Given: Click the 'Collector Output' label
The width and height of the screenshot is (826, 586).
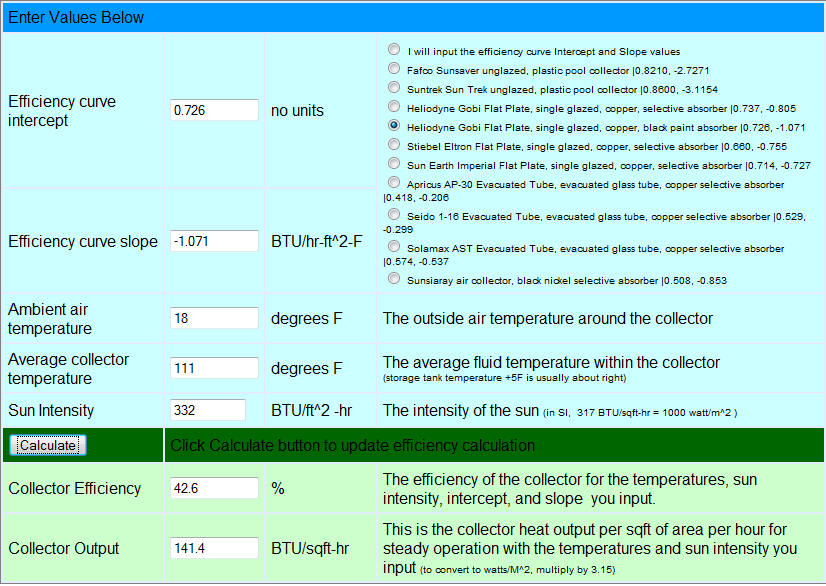Looking at the screenshot, I should (x=64, y=549).
